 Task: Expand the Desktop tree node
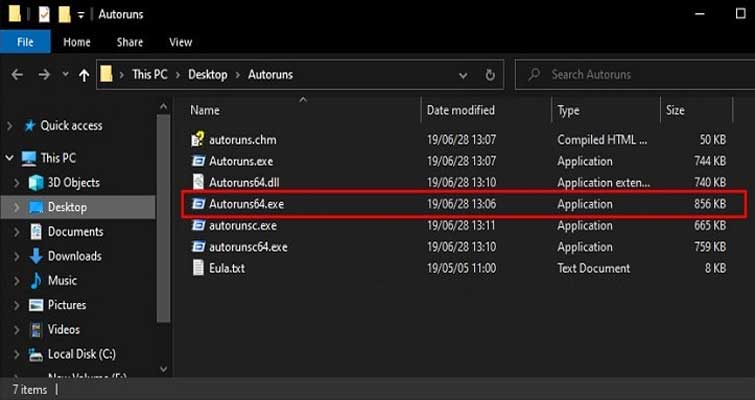17,207
